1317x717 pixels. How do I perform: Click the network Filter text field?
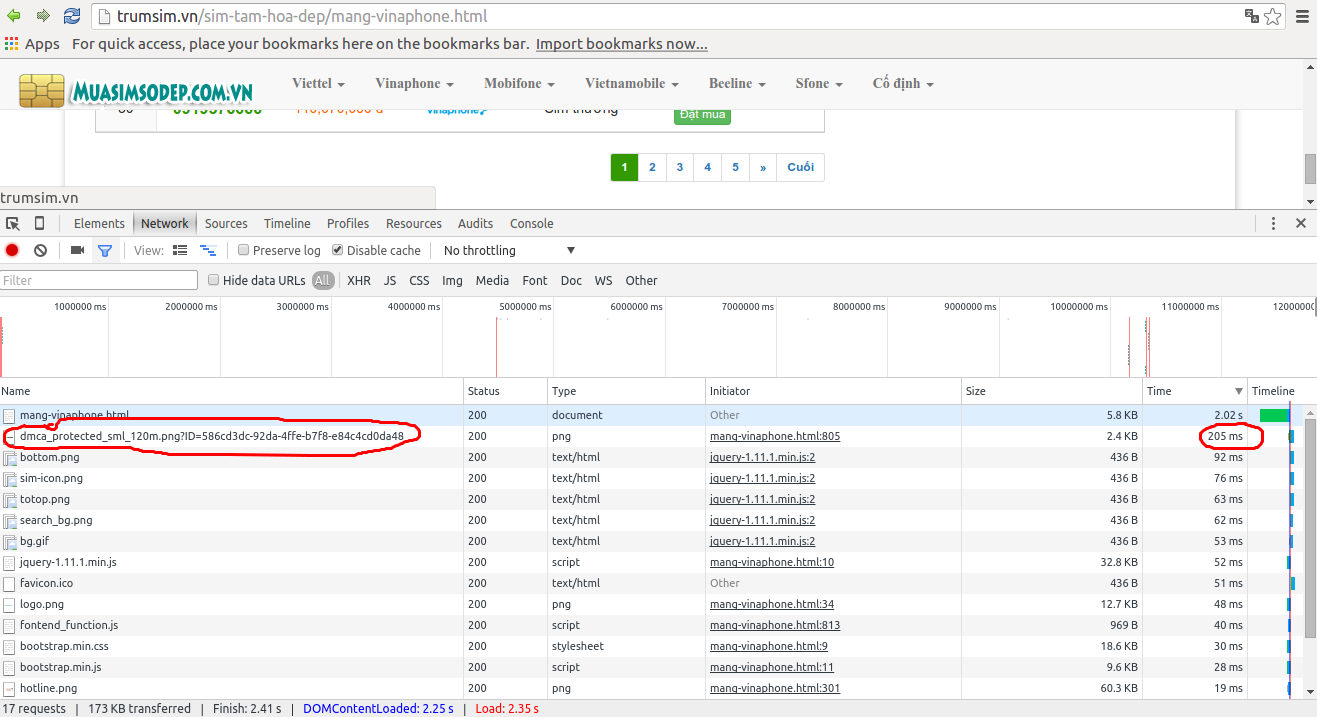tap(99, 280)
